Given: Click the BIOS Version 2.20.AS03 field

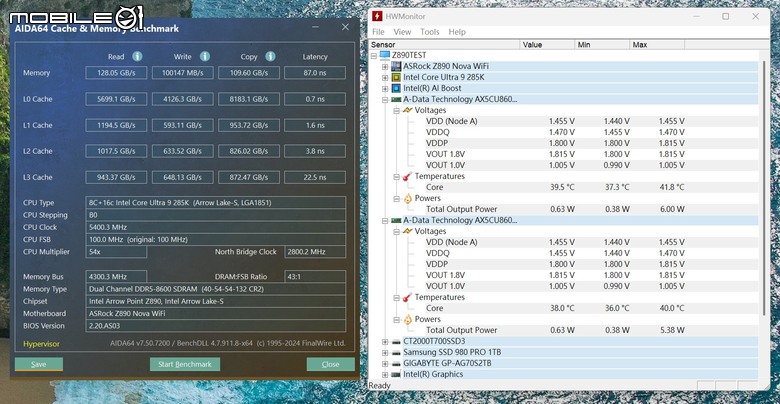Looking at the screenshot, I should [x=215, y=326].
